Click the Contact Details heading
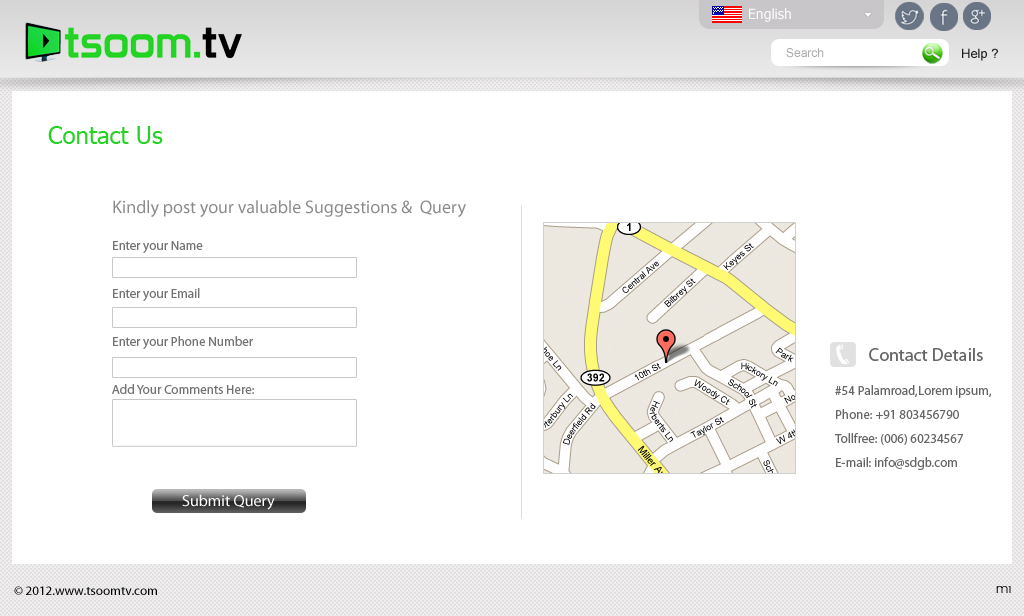The image size is (1024, 616). (x=925, y=355)
